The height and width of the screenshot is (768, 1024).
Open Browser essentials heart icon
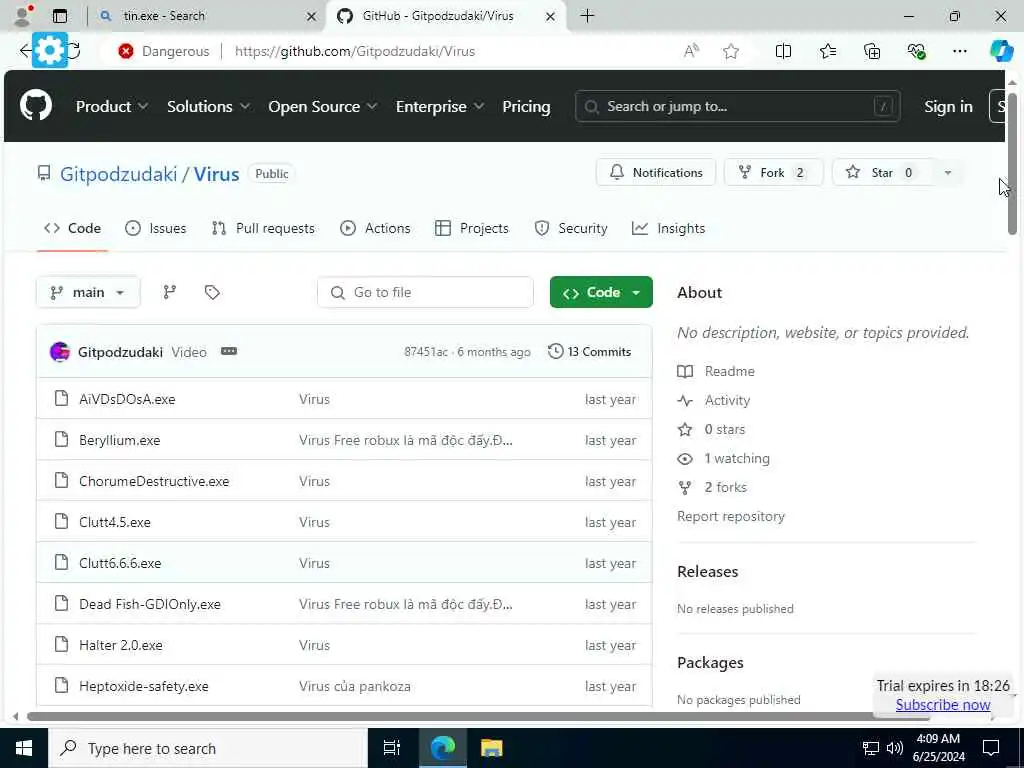click(916, 51)
